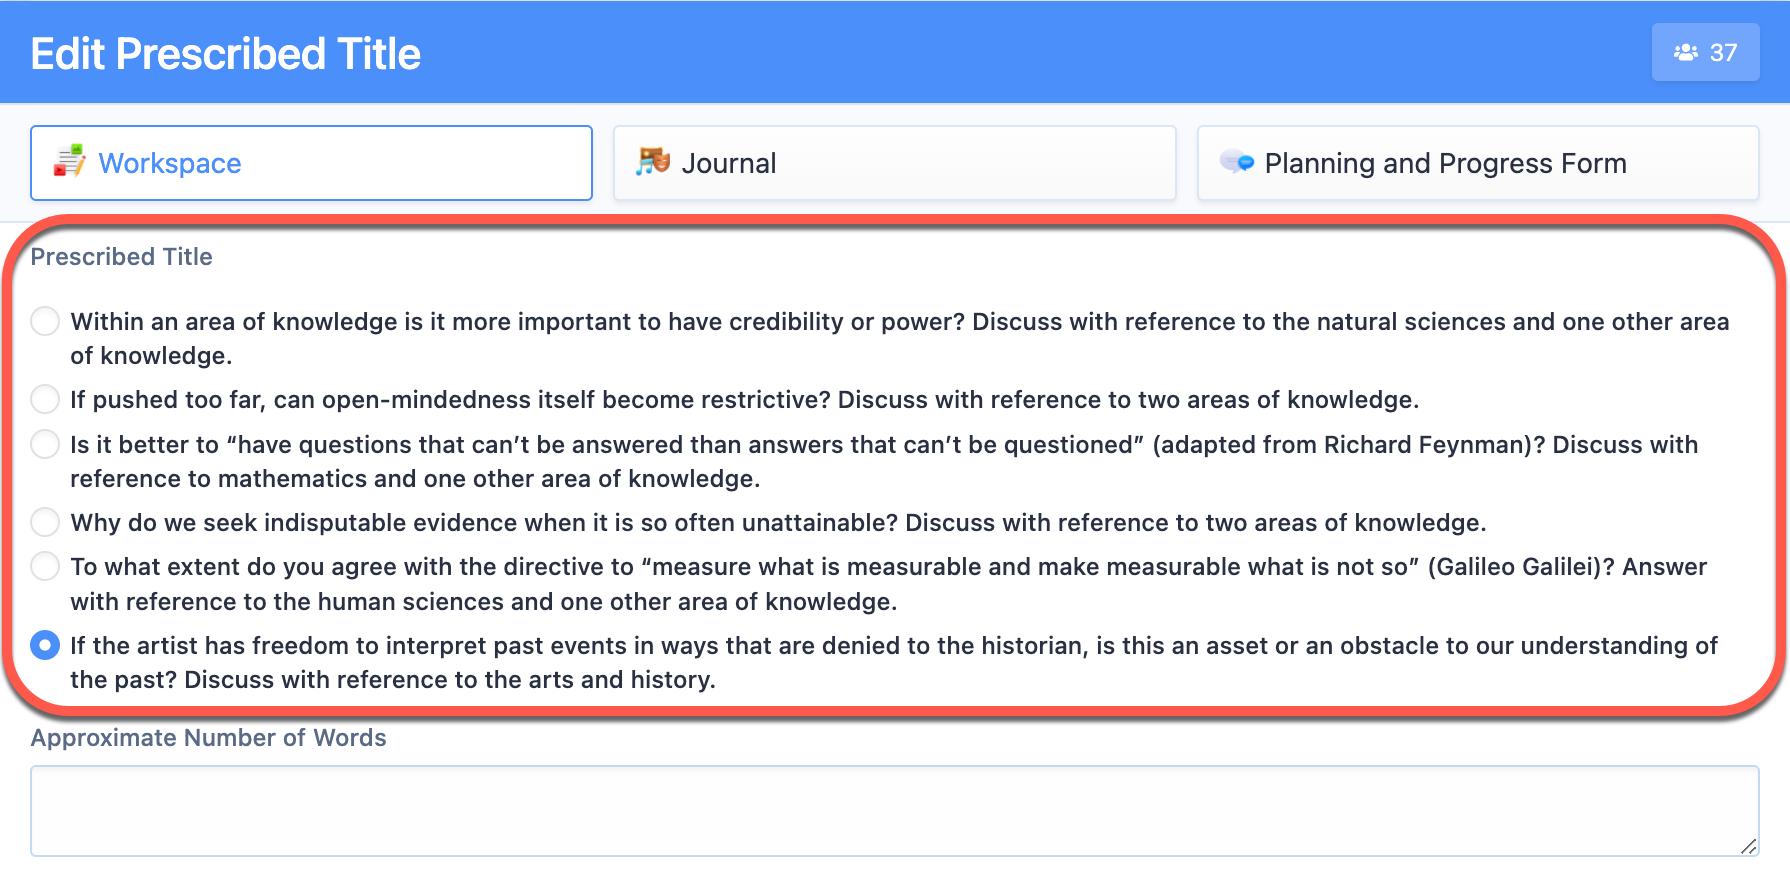Screen dimensions: 1790x880
Task: Open the Workspace tab
Action: pos(311,163)
